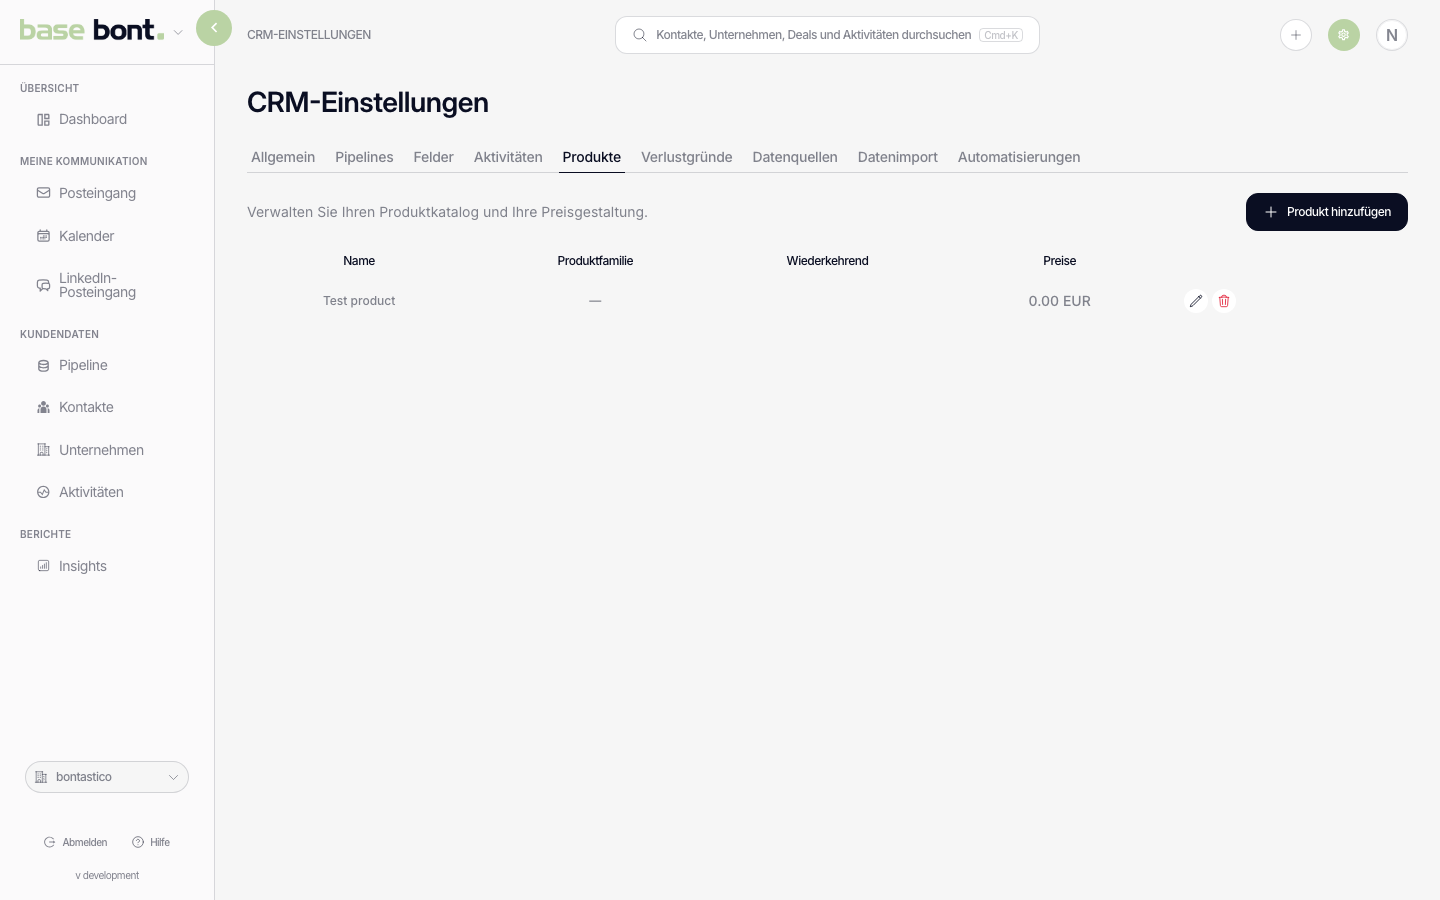Viewport: 1440px width, 900px height.
Task: Open the workspace dropdown next to the base bont logo
Action: point(178,32)
